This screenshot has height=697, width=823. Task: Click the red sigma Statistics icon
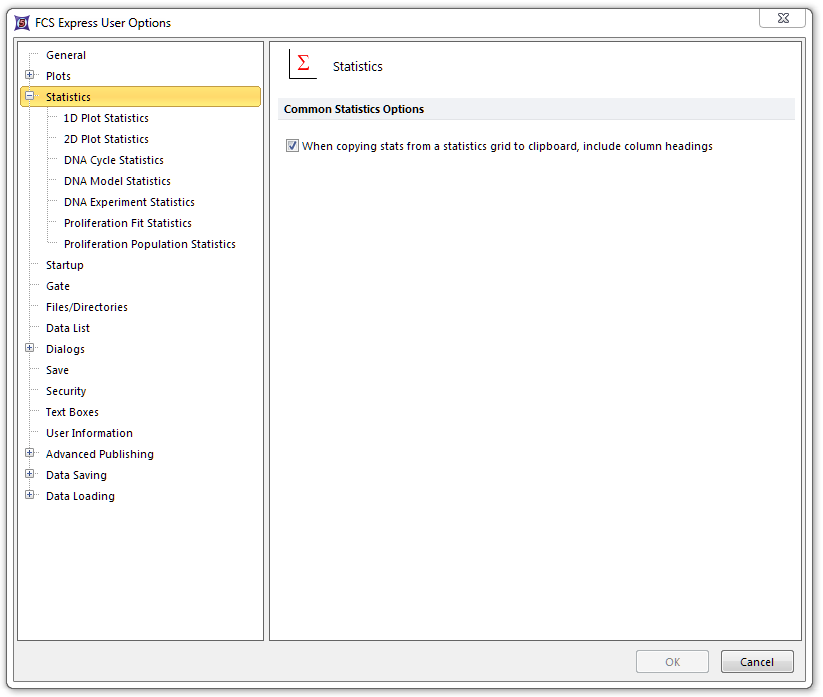click(x=303, y=65)
